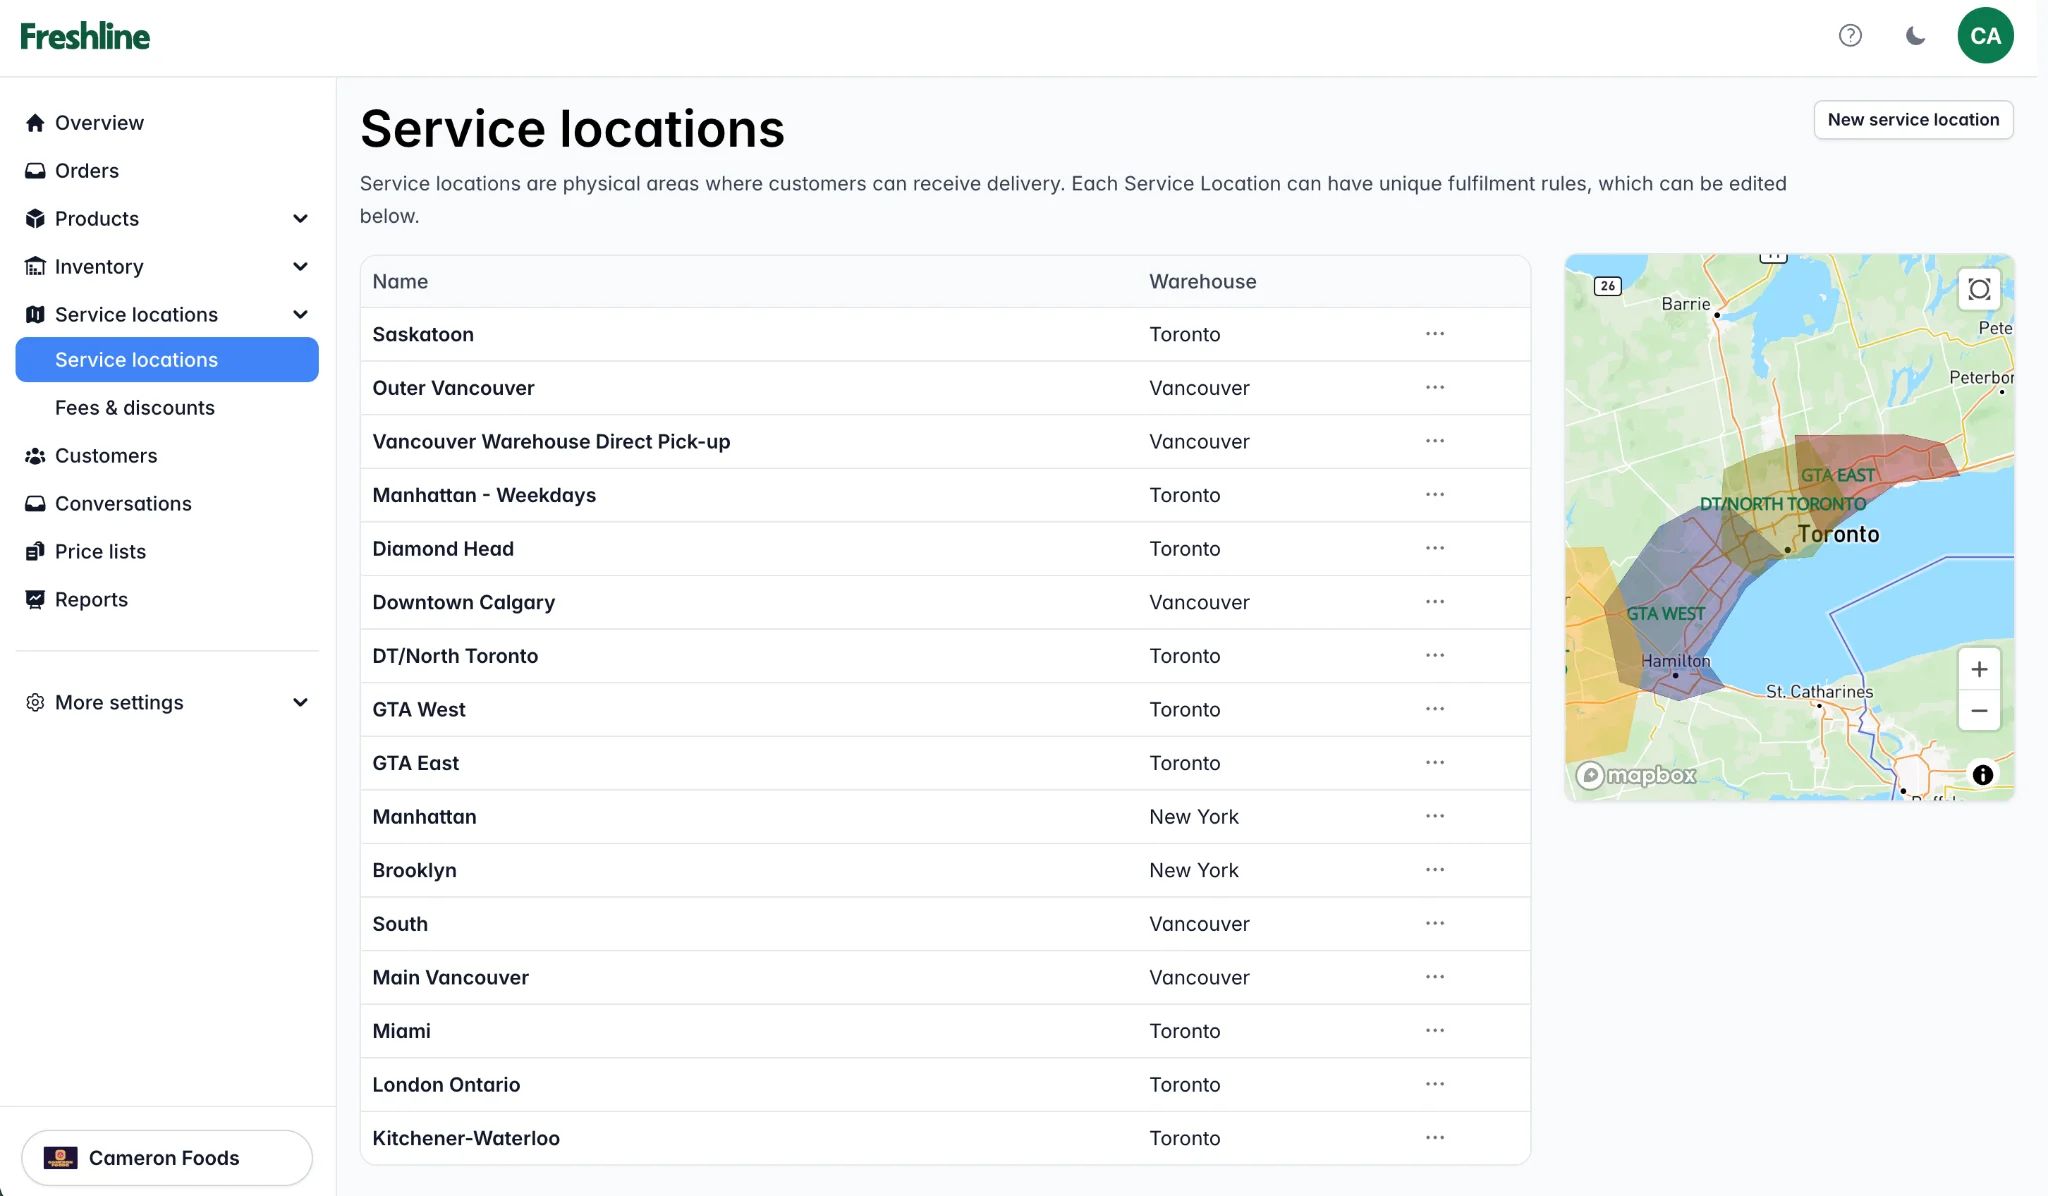Open the Reports icon

[x=35, y=599]
